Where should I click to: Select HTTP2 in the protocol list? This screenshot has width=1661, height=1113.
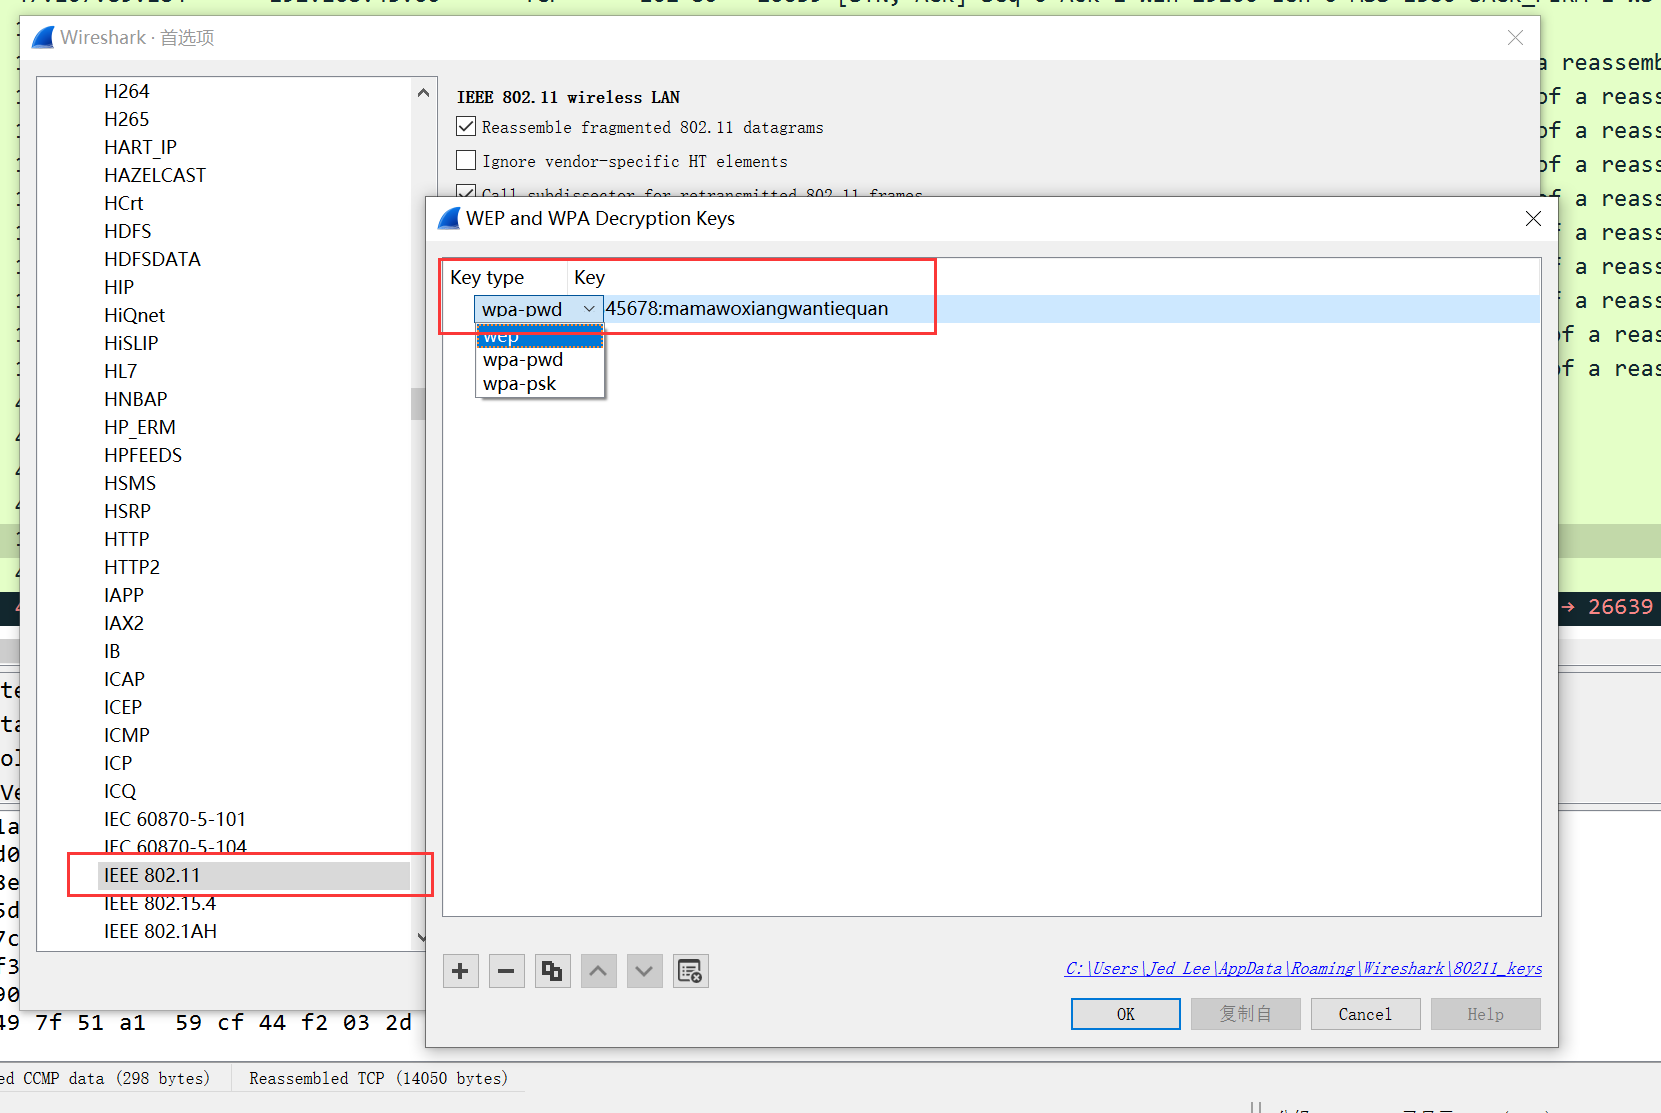coord(132,567)
